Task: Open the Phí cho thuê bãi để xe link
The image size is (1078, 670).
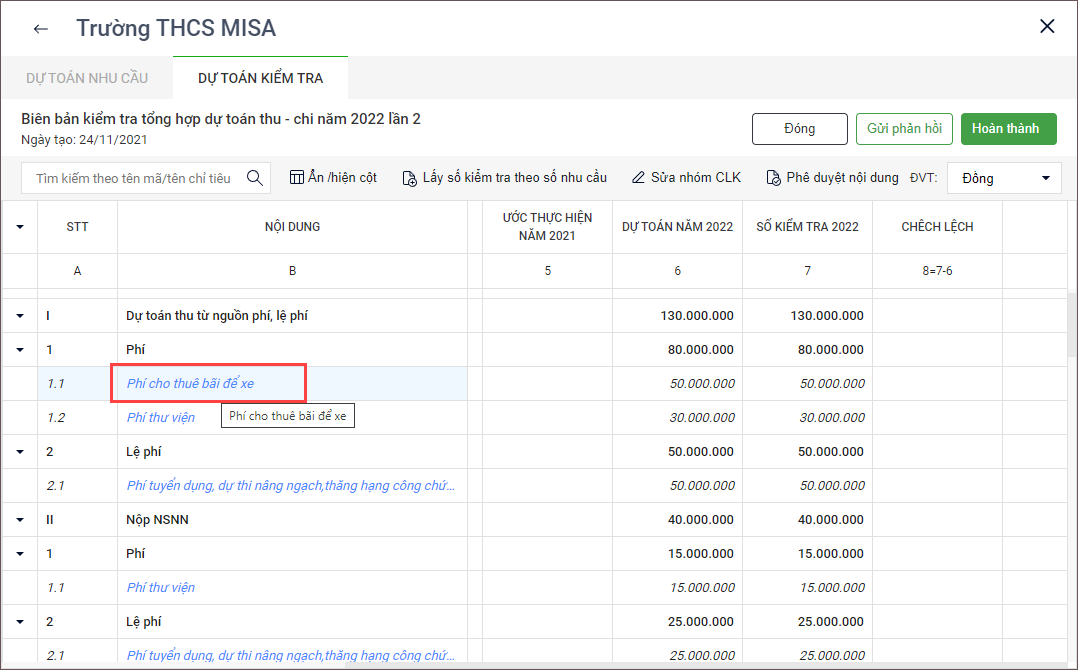Action: coord(190,384)
